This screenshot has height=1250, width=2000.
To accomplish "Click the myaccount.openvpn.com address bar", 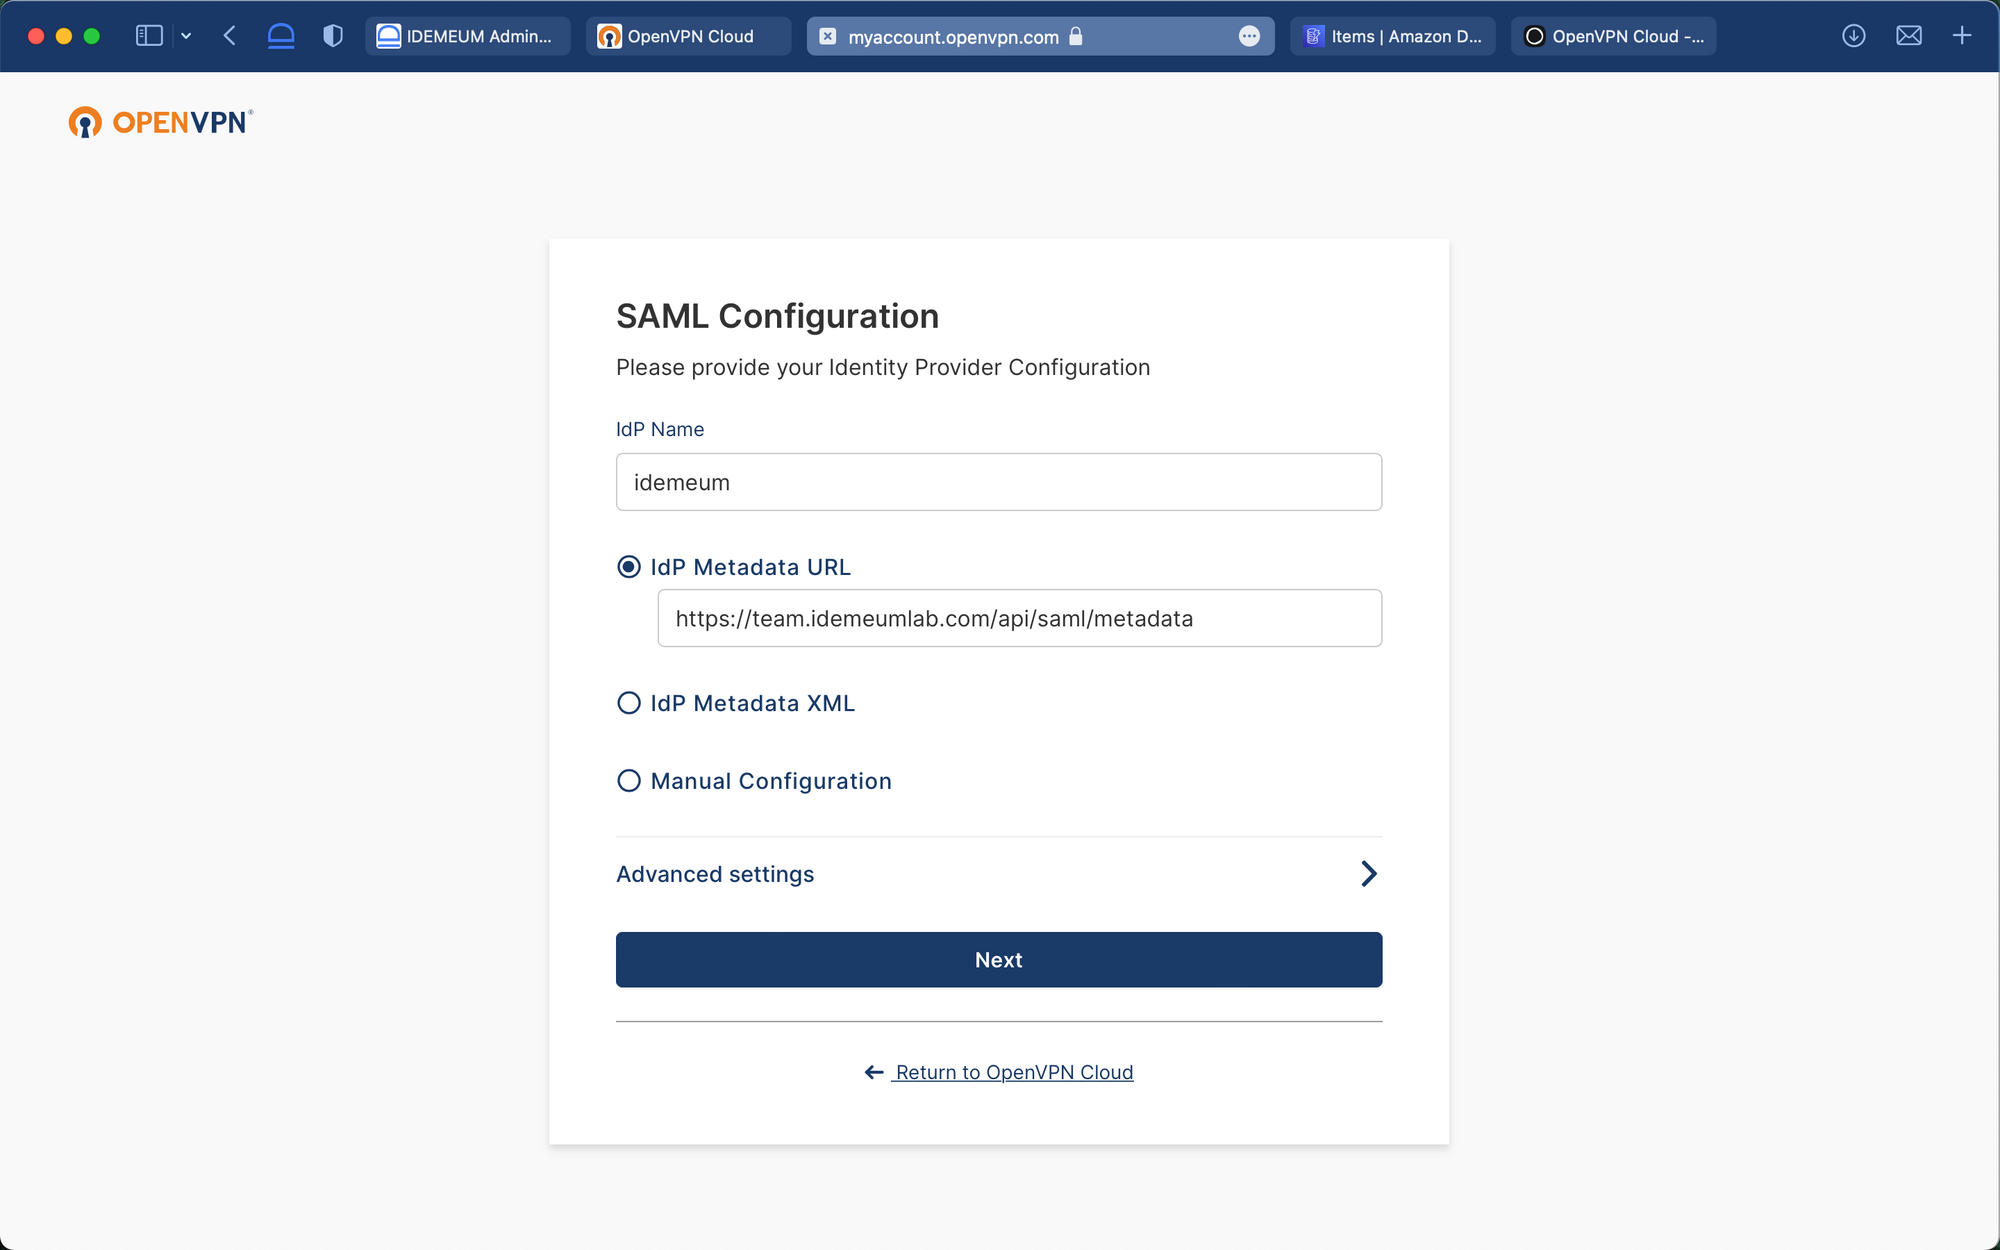I will point(1040,36).
